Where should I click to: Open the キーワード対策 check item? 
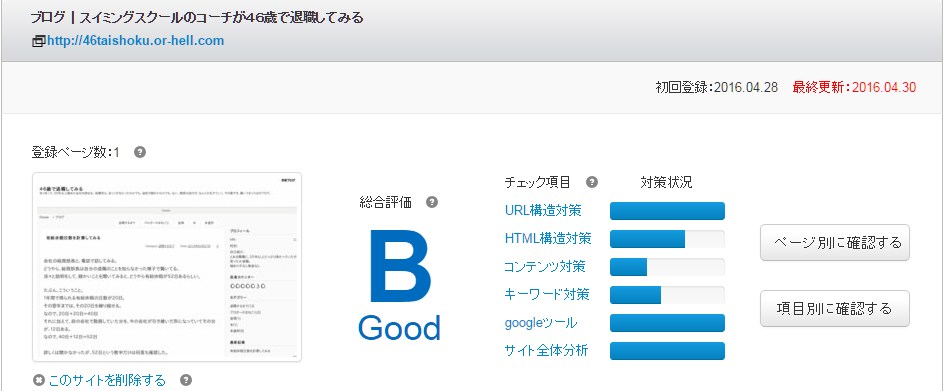(547, 295)
